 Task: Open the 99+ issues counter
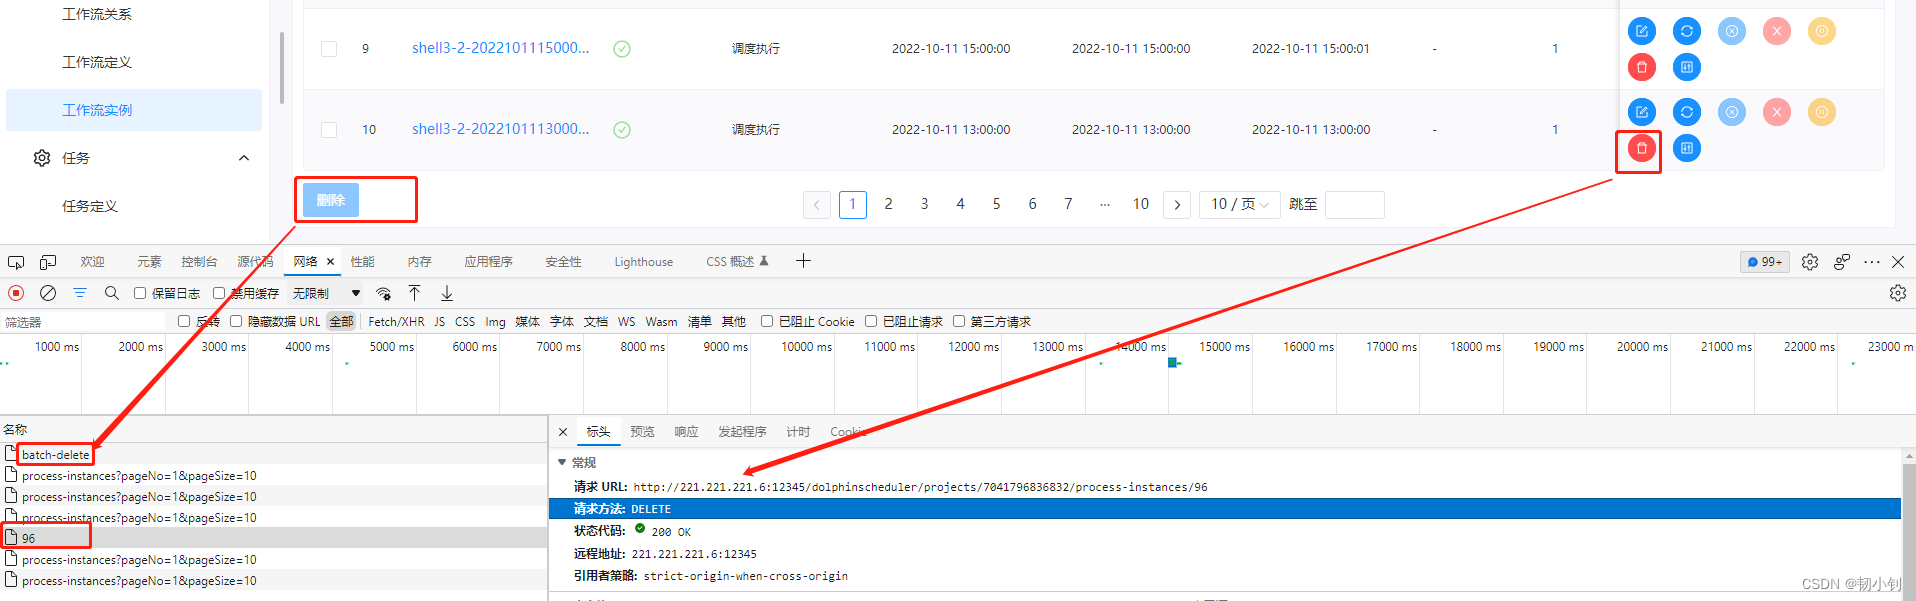pyautogui.click(x=1765, y=262)
